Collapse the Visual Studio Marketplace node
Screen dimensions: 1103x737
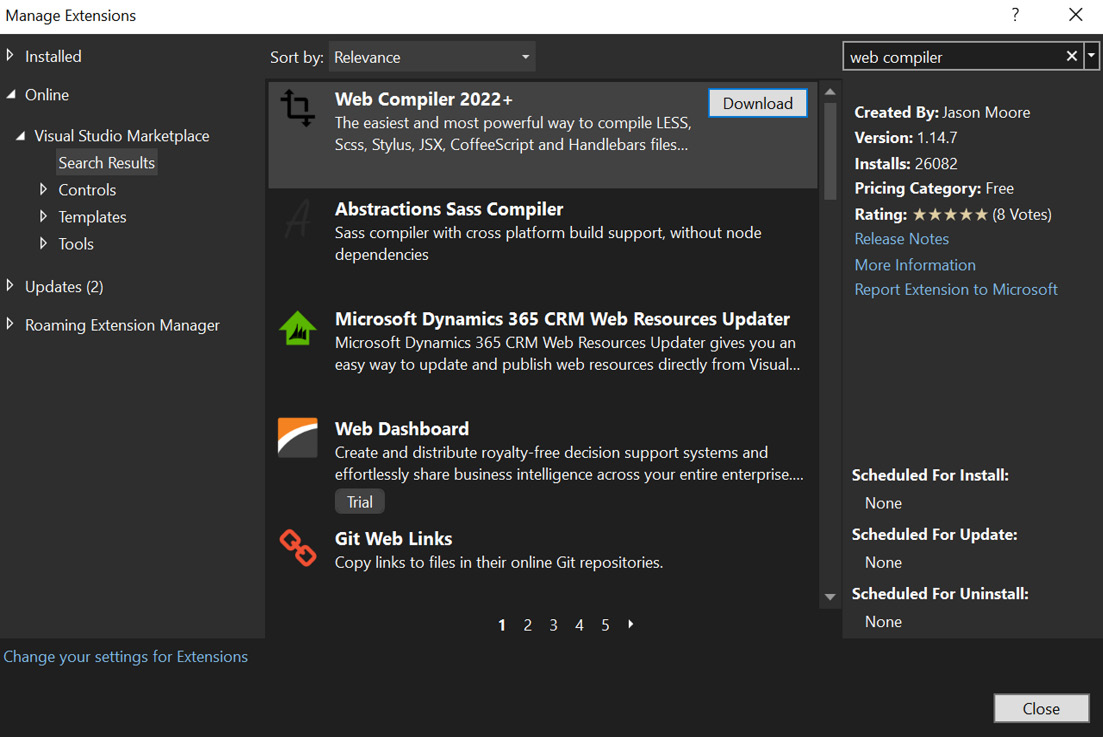pos(20,135)
